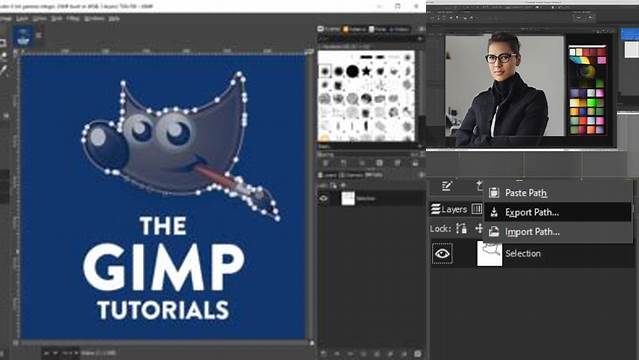Toggle eye icon in small paths panel
Screen dimensions: 639x360
(x=324, y=199)
